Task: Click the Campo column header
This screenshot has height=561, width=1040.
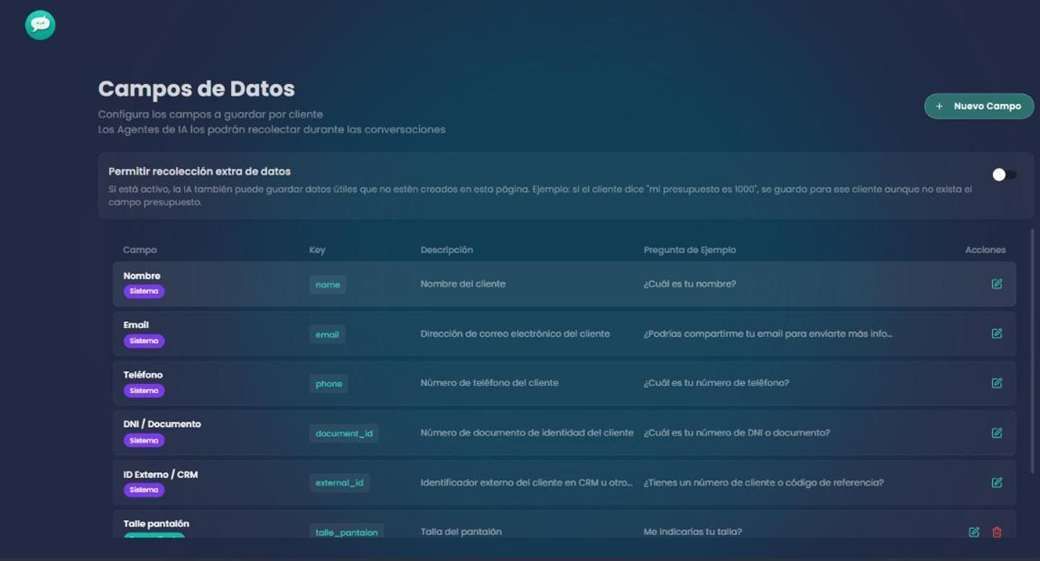Action: coord(140,250)
